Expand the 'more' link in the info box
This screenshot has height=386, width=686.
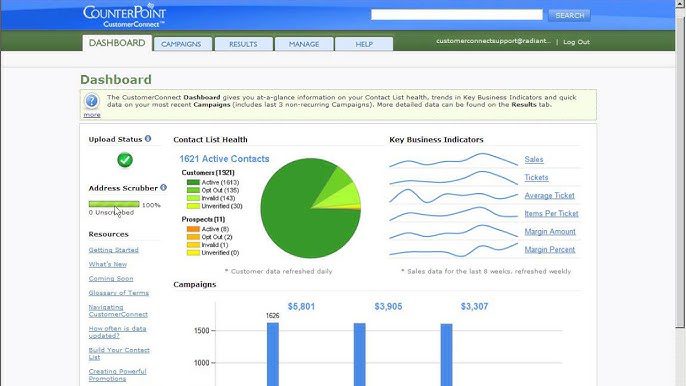(92, 115)
